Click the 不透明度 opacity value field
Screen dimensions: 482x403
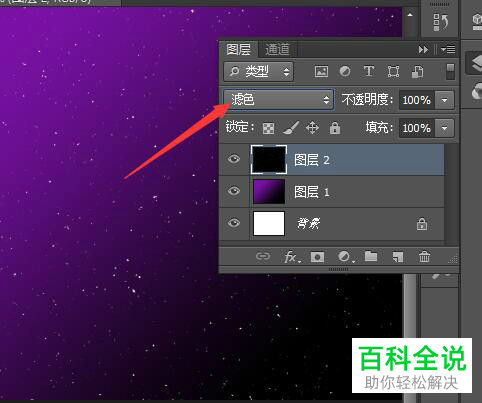point(416,100)
